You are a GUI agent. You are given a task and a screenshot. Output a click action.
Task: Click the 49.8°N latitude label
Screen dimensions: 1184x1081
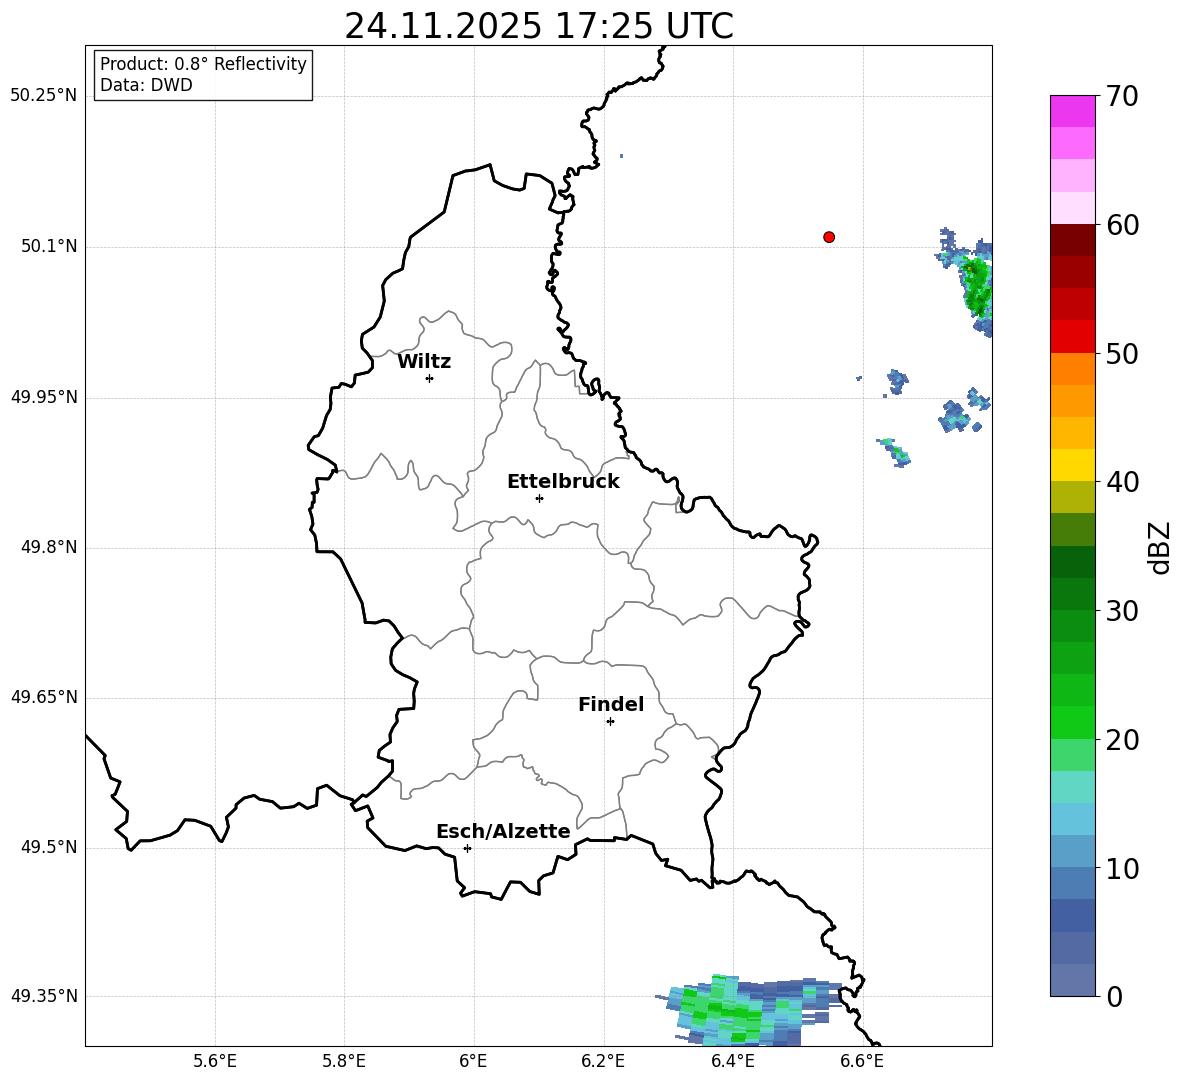49,547
